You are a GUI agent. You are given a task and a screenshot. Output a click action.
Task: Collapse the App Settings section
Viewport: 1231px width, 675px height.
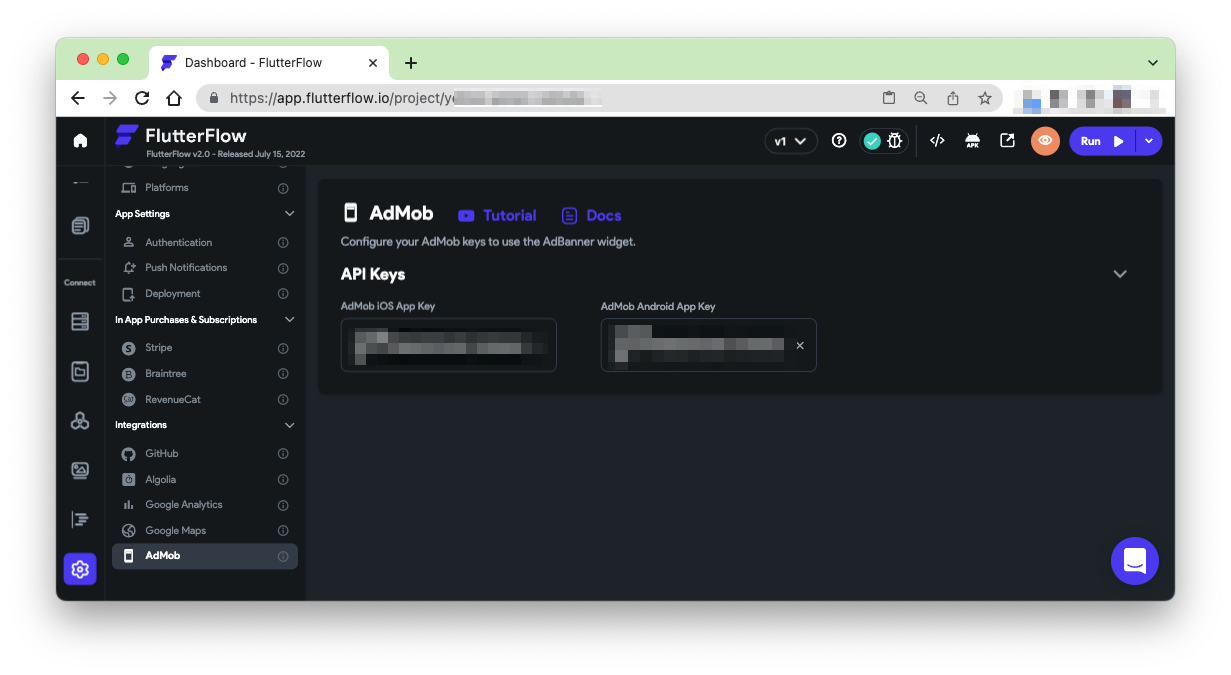pos(290,214)
